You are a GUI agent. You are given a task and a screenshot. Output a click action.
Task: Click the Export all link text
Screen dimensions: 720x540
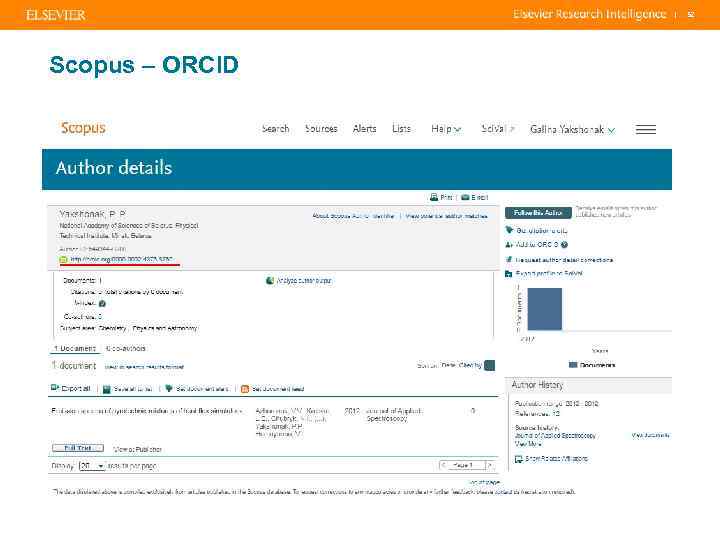click(x=76, y=388)
